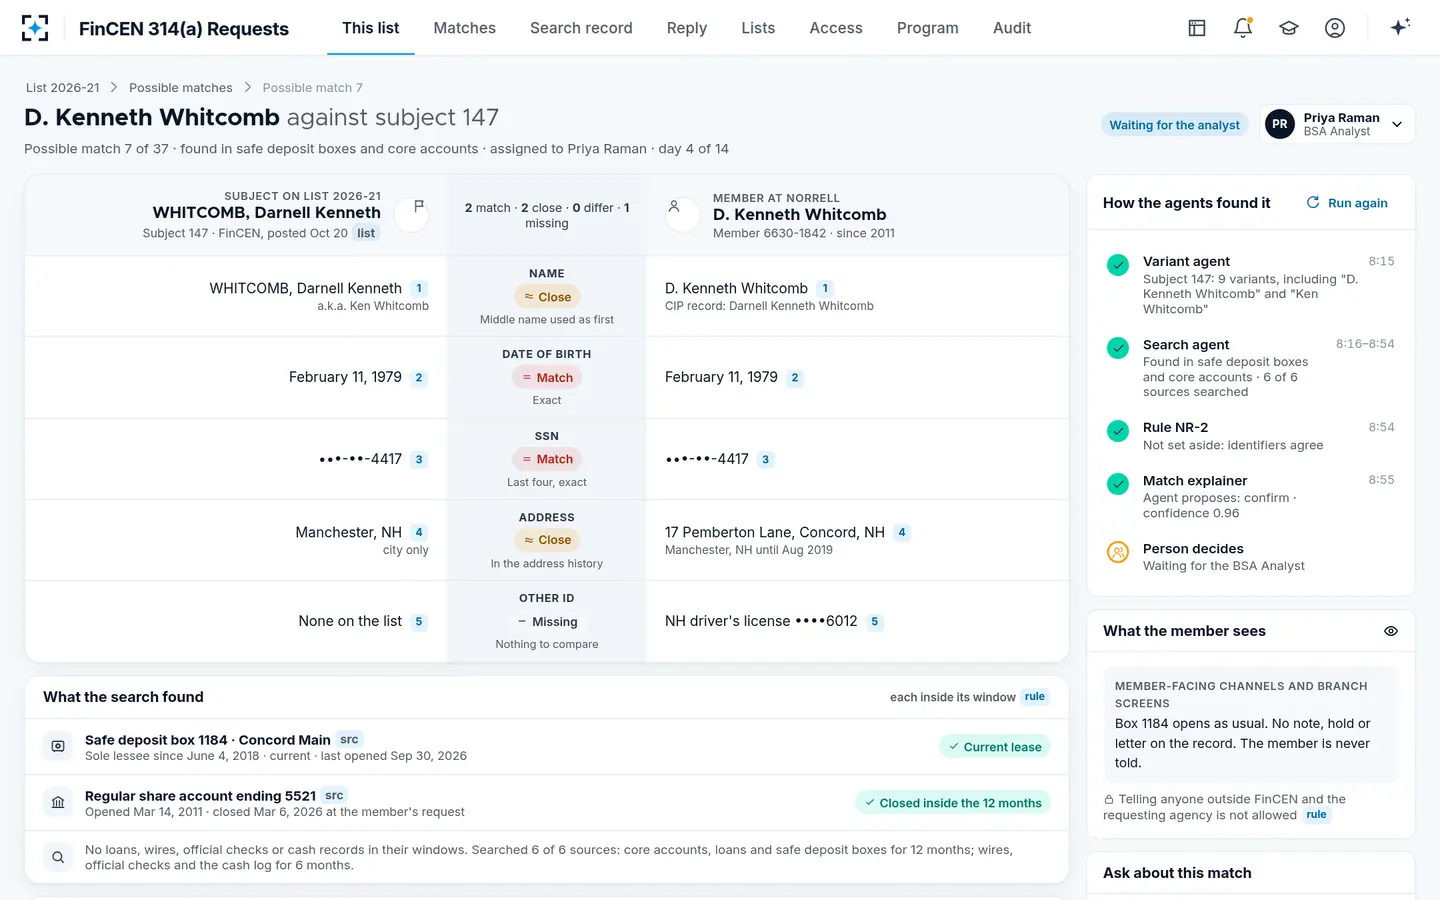Open the AI sparkle assistant icon
1440x900 pixels.
point(1400,27)
